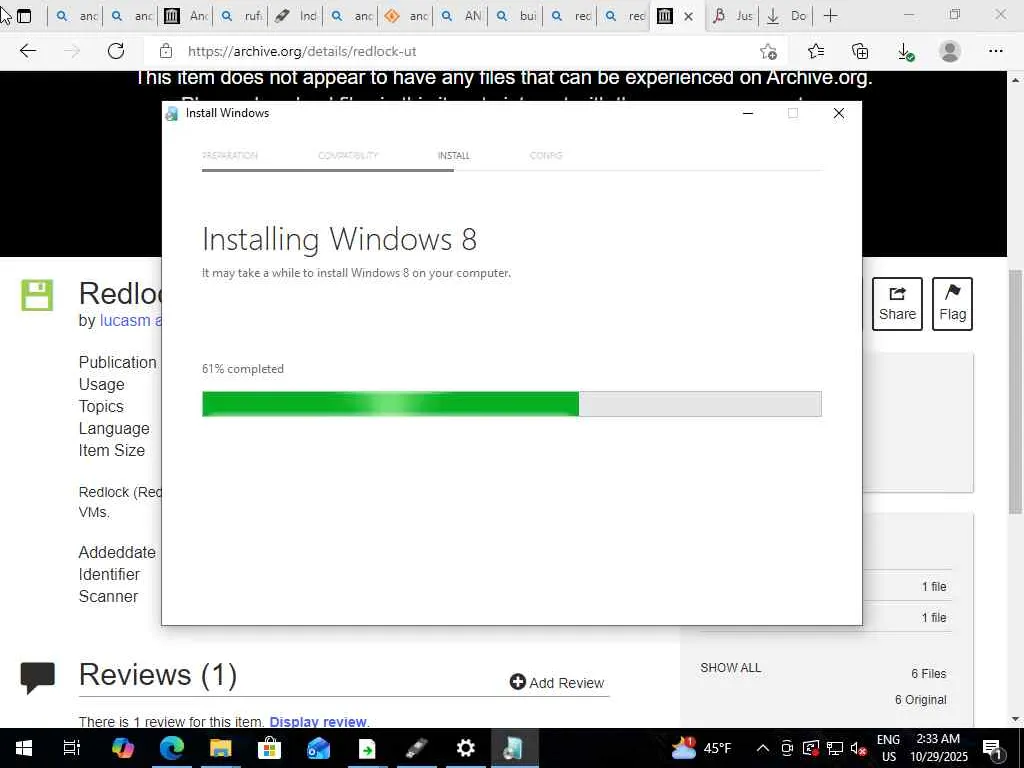1024x768 pixels.
Task: Open Settings gear in taskbar
Action: (x=465, y=748)
